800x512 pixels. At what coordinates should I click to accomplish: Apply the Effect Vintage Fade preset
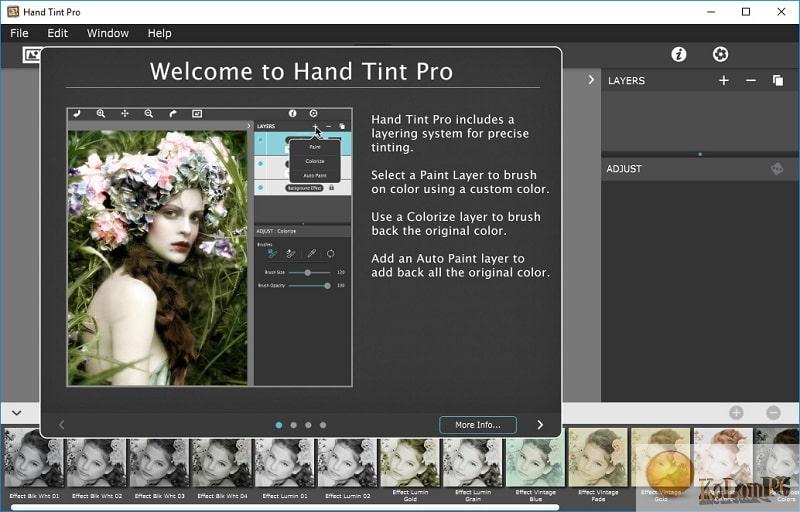[x=598, y=465]
